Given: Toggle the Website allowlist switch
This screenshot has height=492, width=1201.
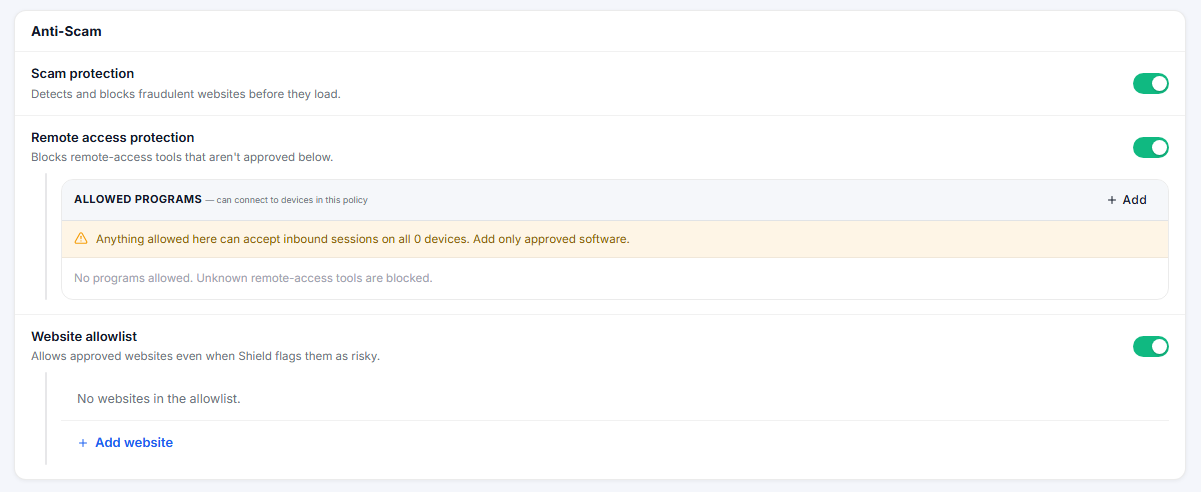Looking at the screenshot, I should (x=1150, y=347).
